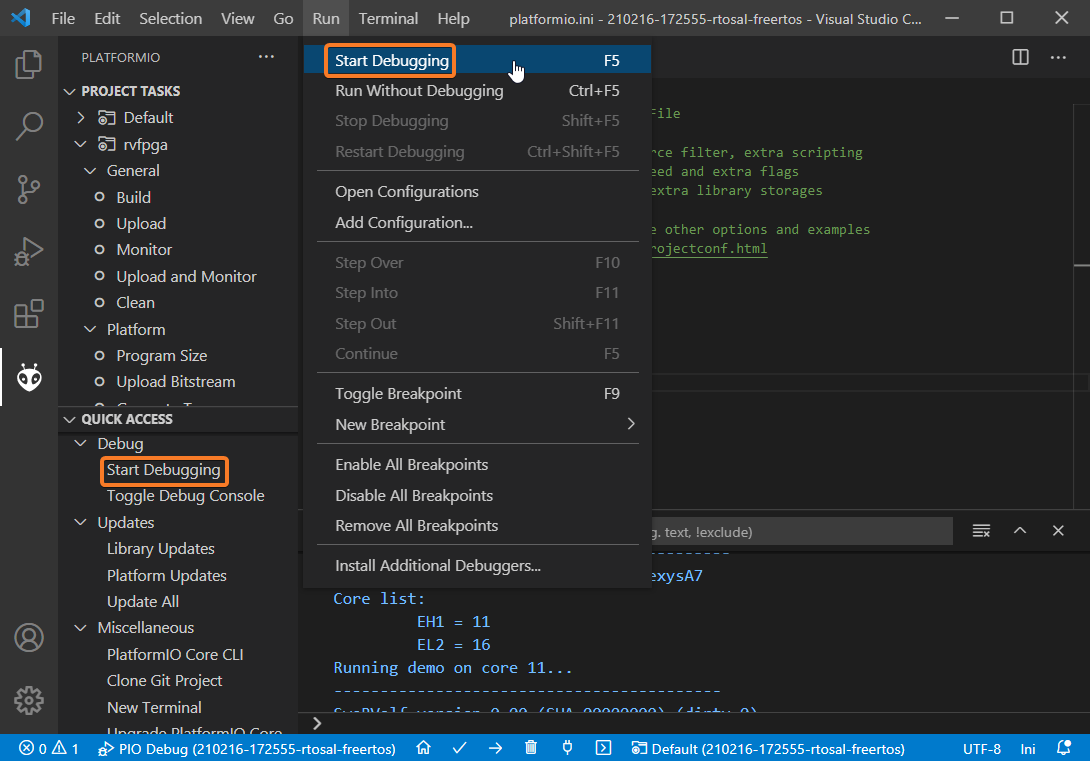Collapse the General task group
The width and height of the screenshot is (1090, 761).
click(x=90, y=171)
